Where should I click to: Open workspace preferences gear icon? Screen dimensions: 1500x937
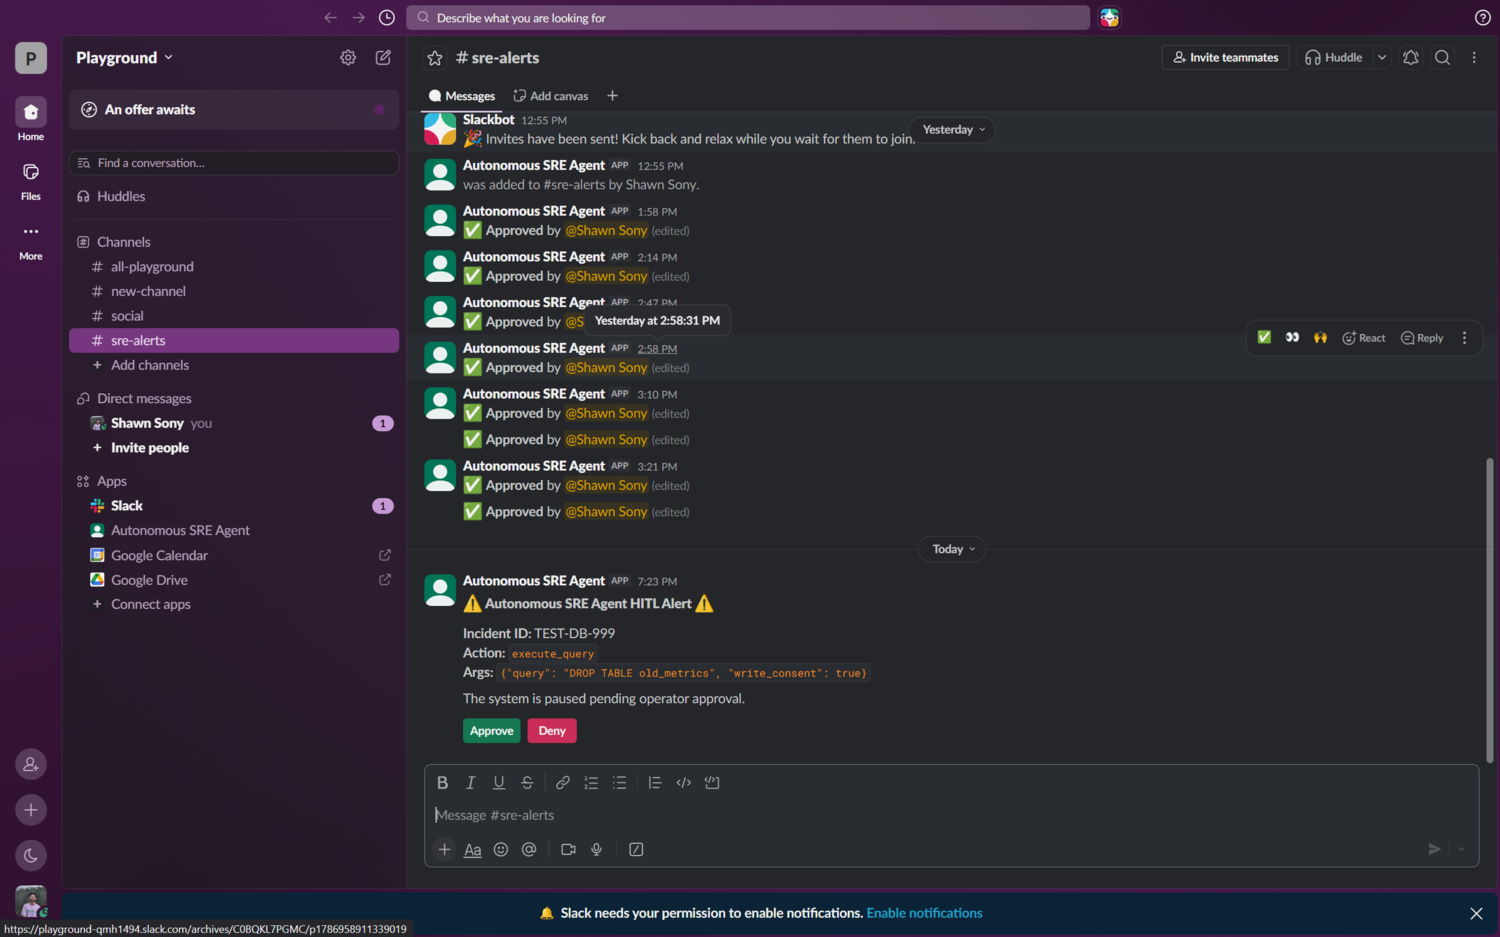348,58
